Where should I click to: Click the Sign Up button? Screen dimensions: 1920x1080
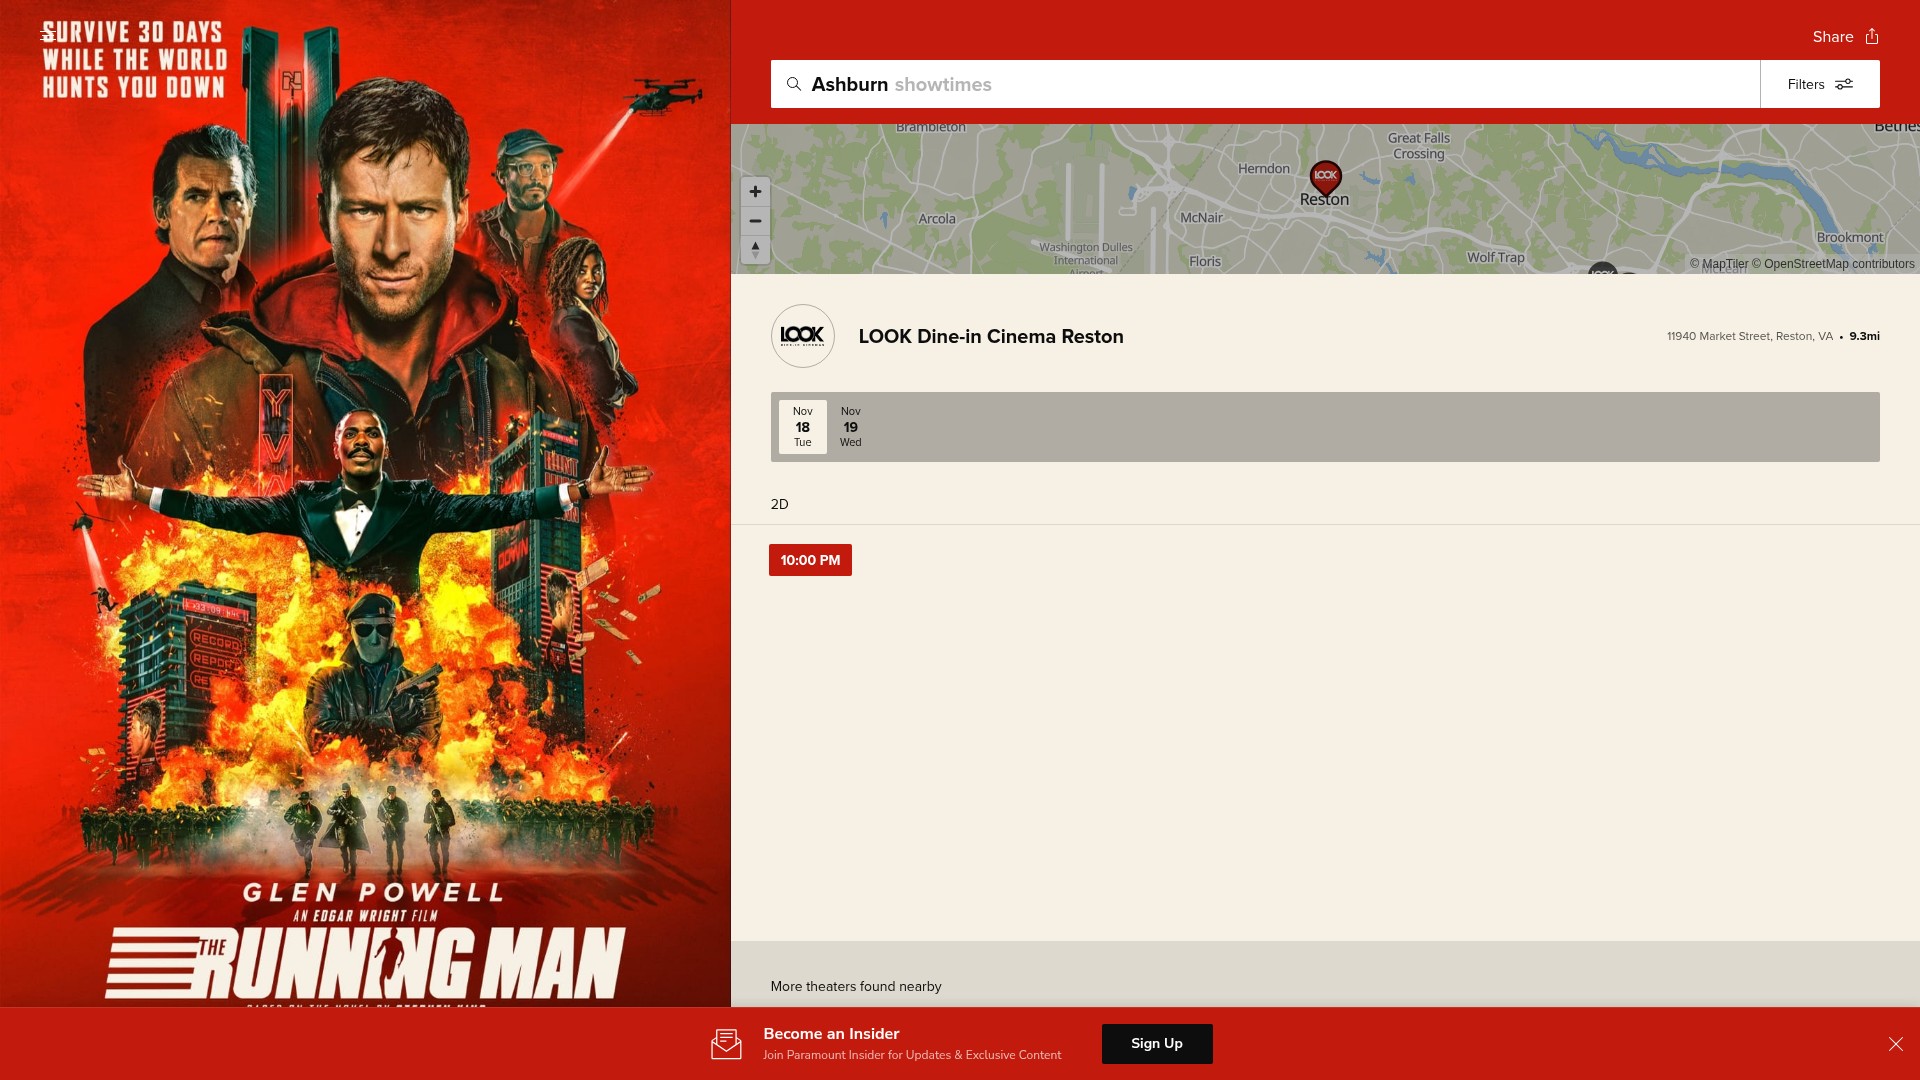click(x=1157, y=1044)
